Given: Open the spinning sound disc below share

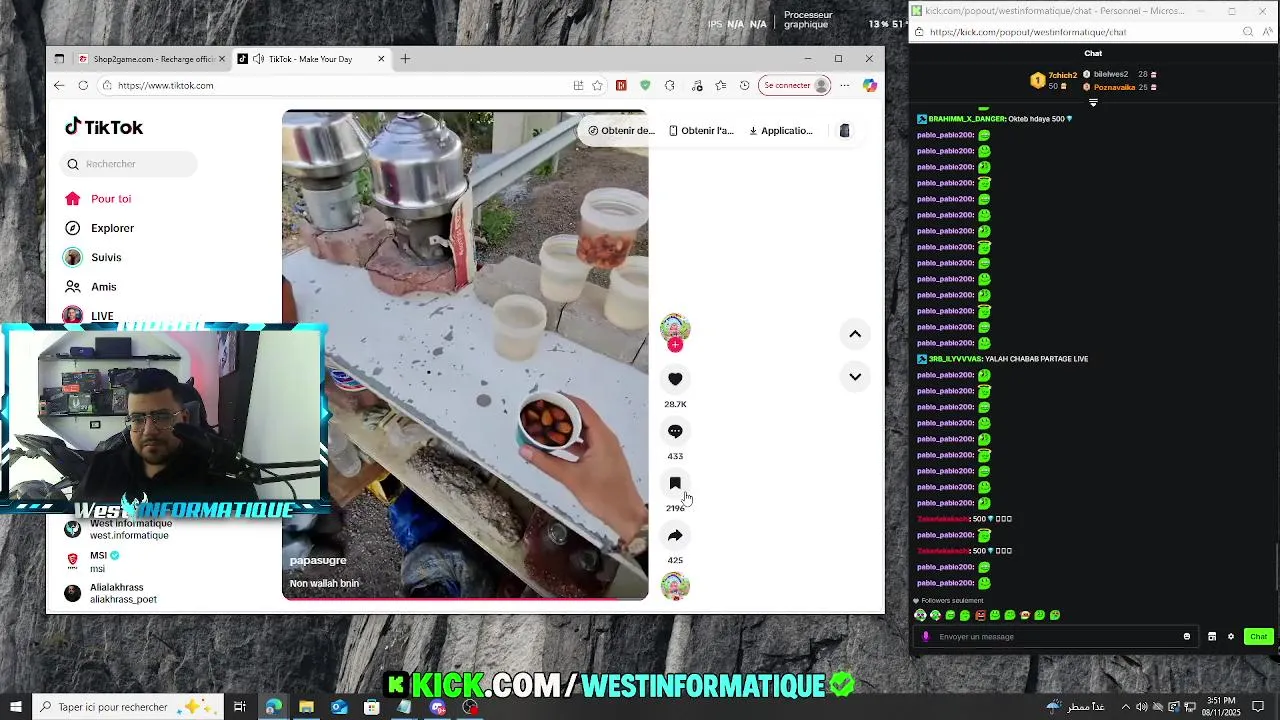Looking at the screenshot, I should pos(675,586).
